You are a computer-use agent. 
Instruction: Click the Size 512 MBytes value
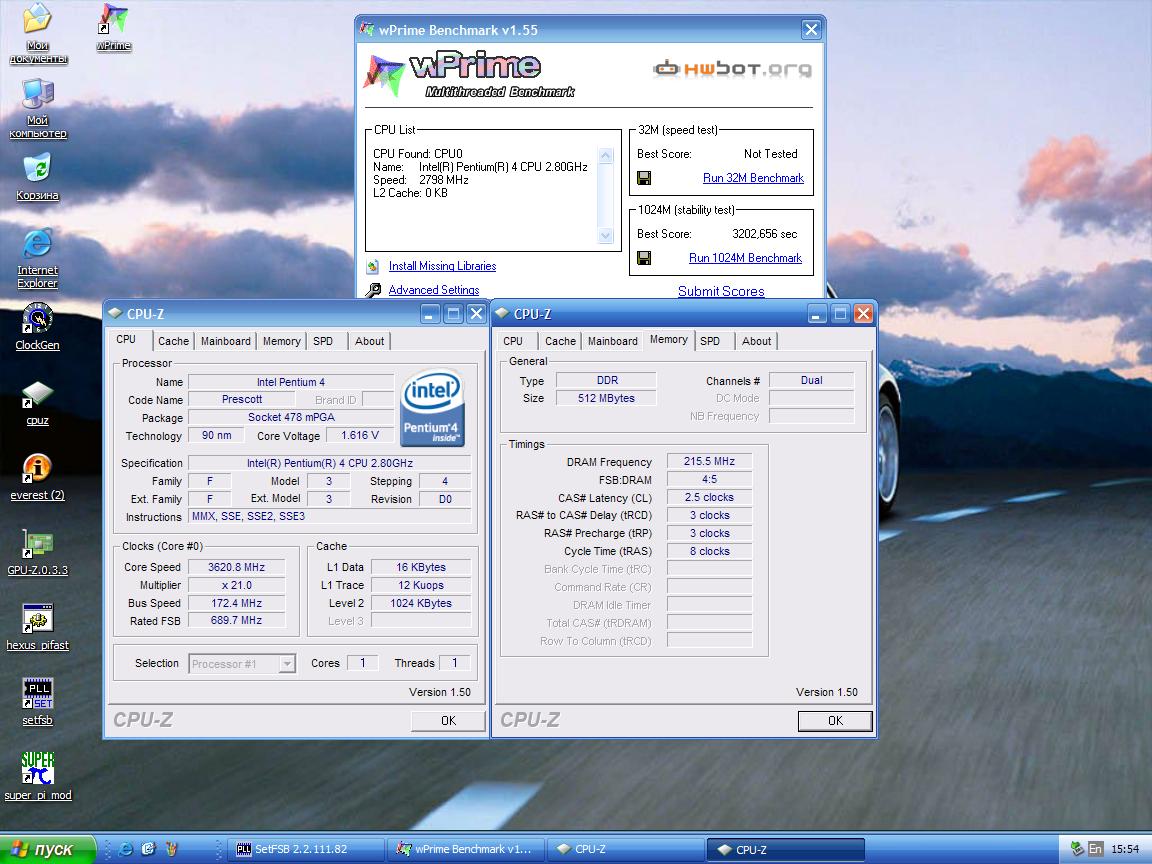coord(606,398)
